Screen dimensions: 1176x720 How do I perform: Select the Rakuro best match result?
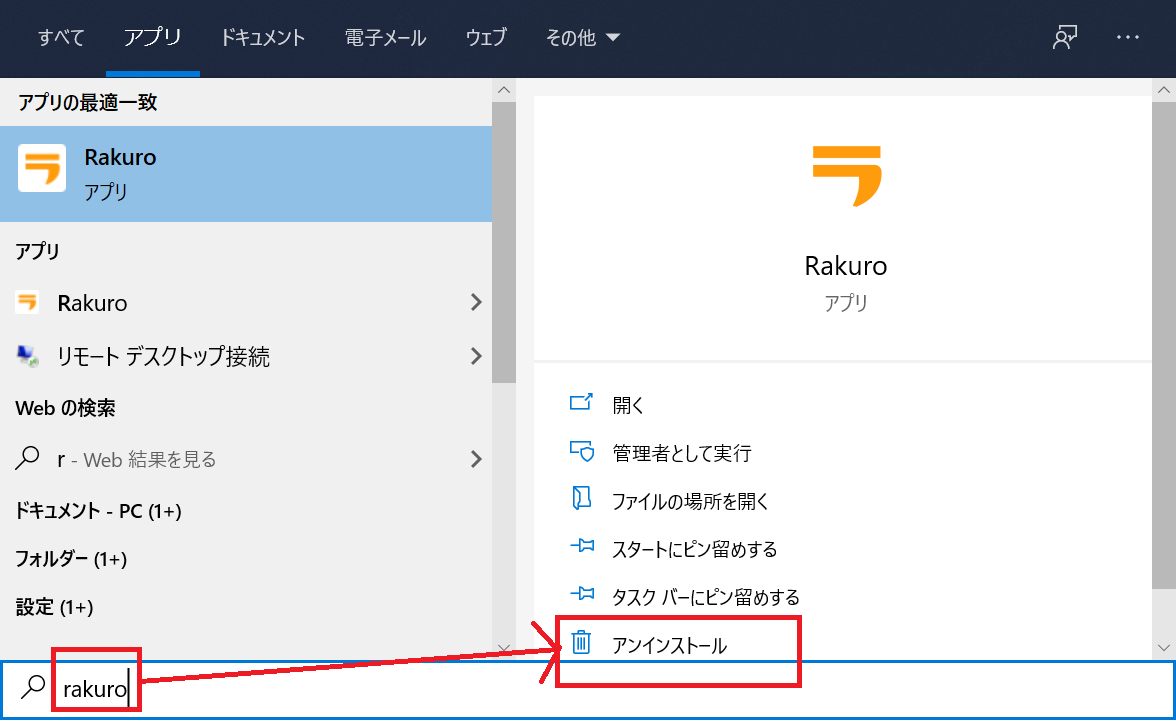coord(246,174)
